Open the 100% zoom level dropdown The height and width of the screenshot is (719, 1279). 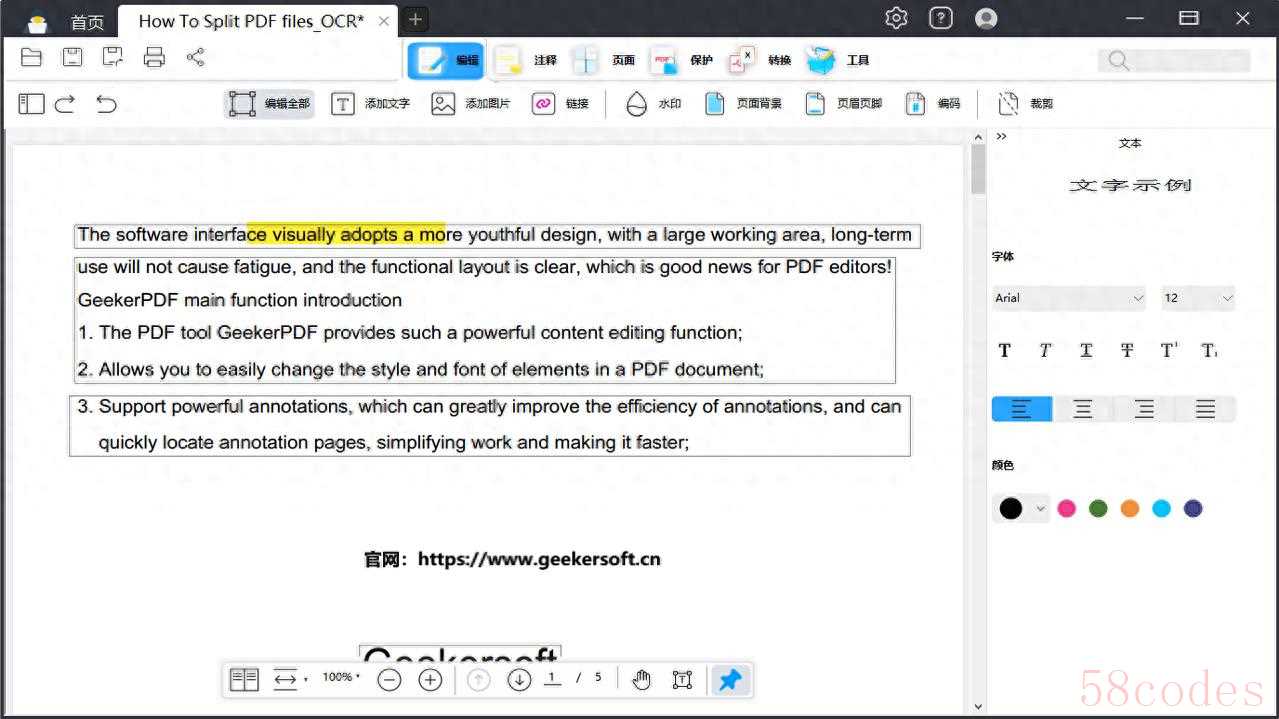pyautogui.click(x=341, y=678)
